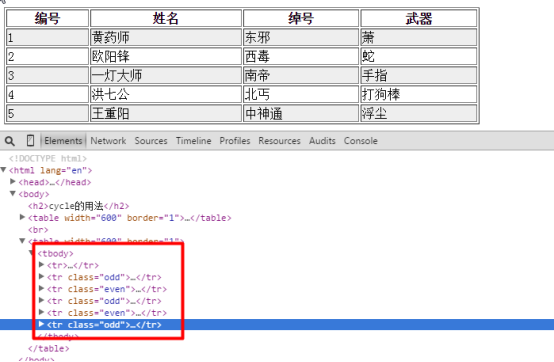The height and width of the screenshot is (362, 554).
Task: Click the cell 黄药师
Action: point(166,37)
